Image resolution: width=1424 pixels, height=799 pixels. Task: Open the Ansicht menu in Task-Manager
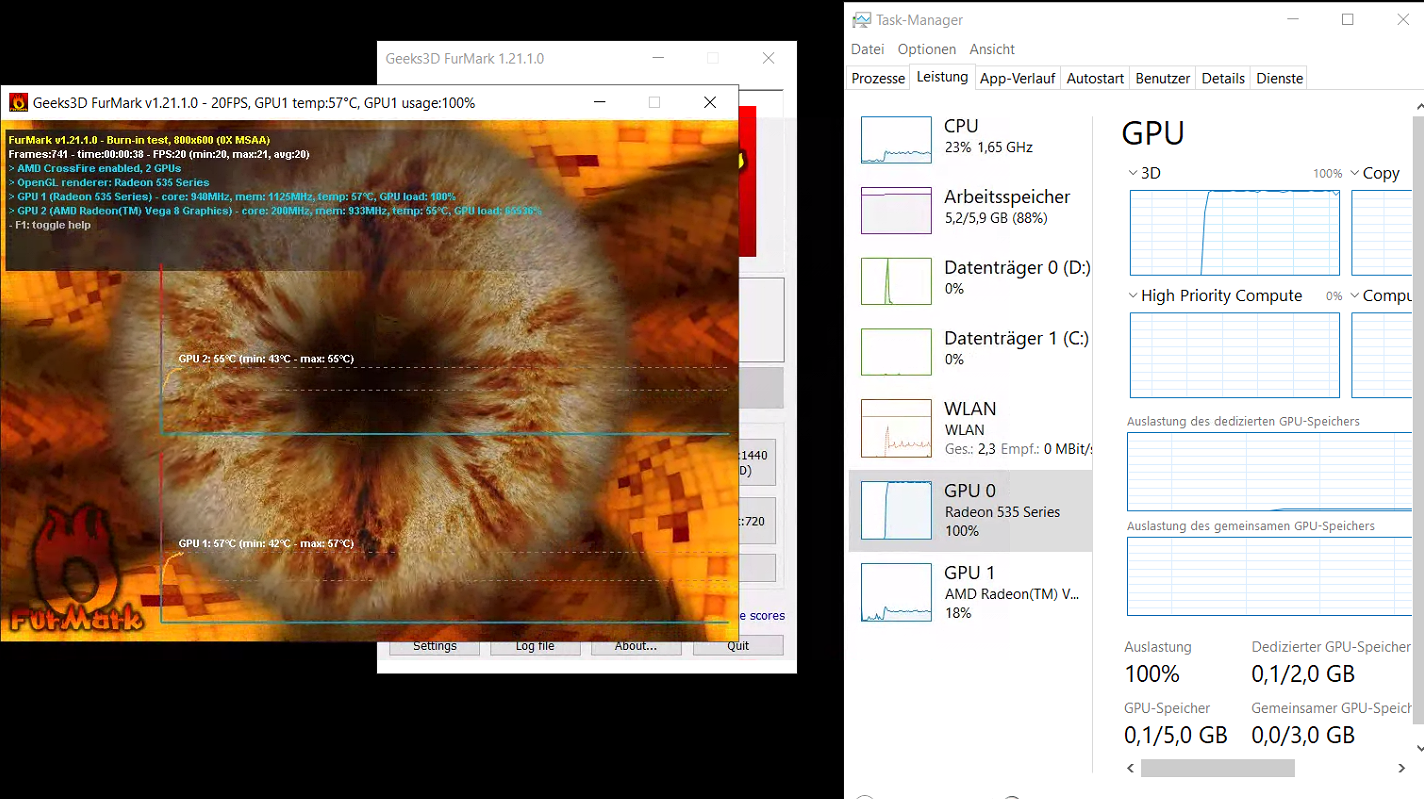992,49
